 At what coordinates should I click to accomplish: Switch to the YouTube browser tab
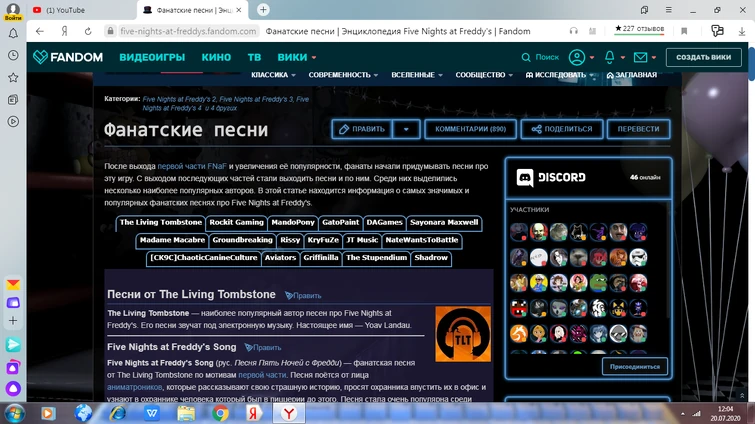80,10
